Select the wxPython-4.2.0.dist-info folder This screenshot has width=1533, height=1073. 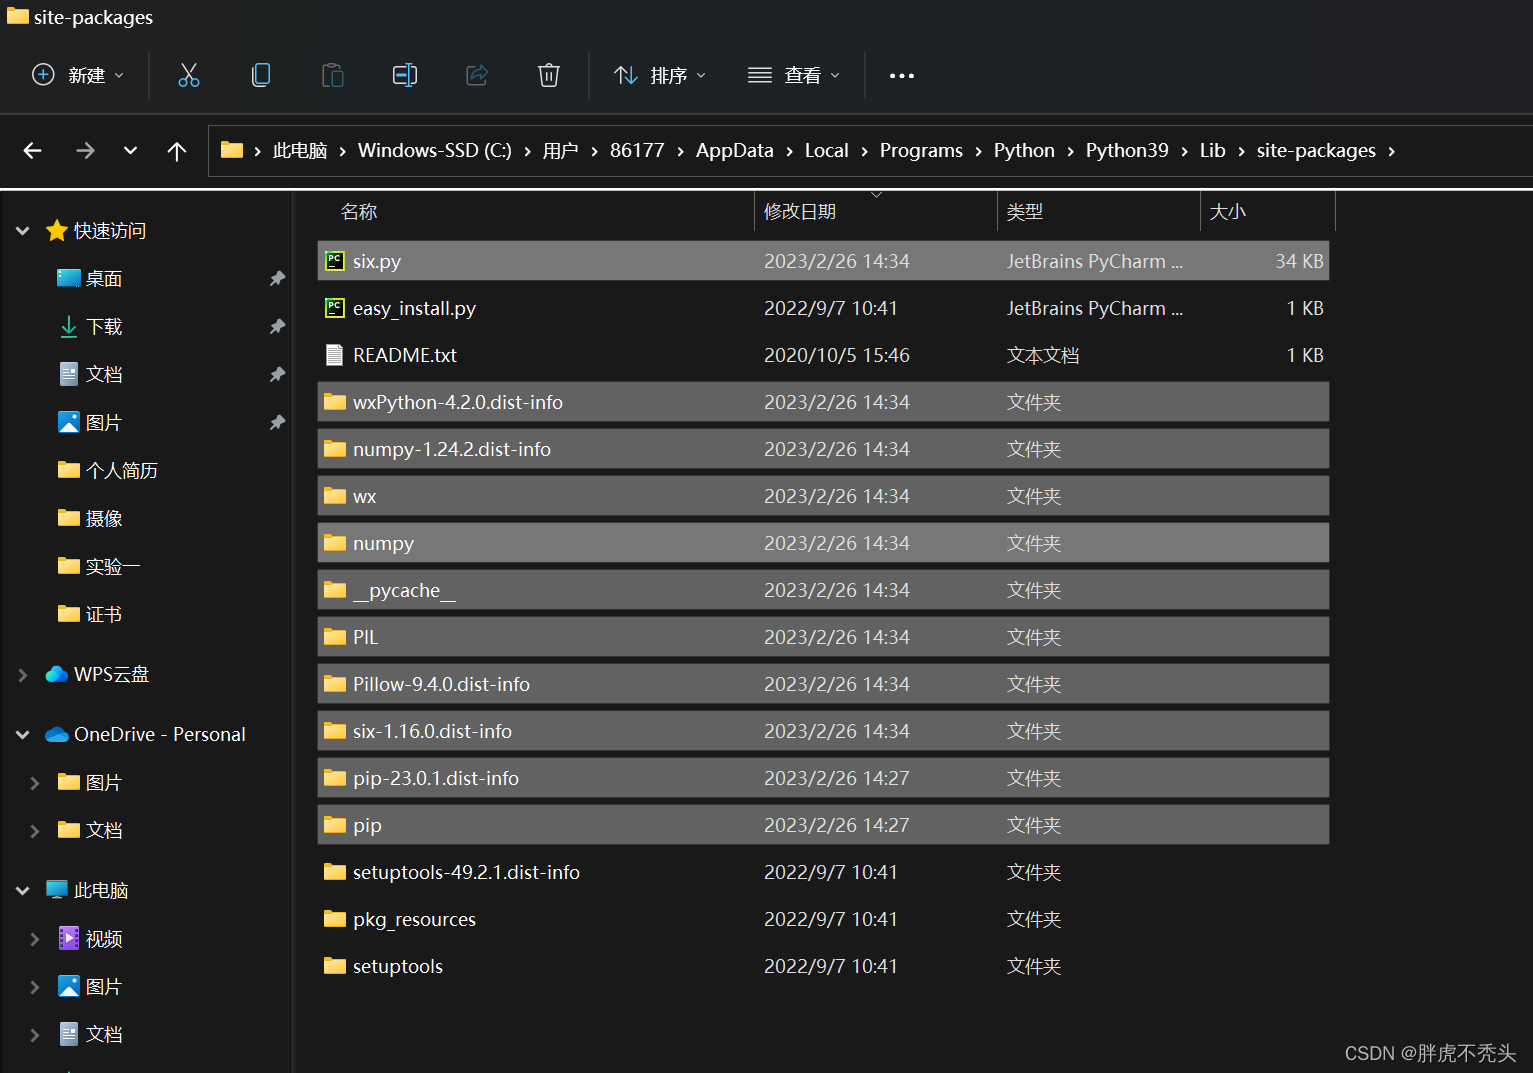pos(823,402)
